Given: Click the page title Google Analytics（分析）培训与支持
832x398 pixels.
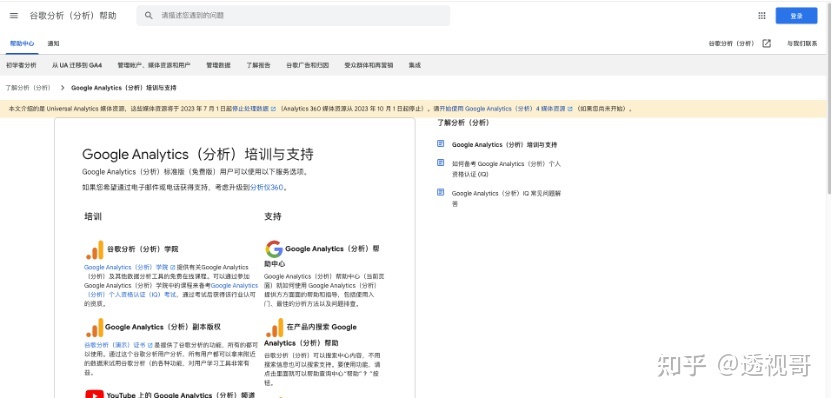Looking at the screenshot, I should [197, 154].
